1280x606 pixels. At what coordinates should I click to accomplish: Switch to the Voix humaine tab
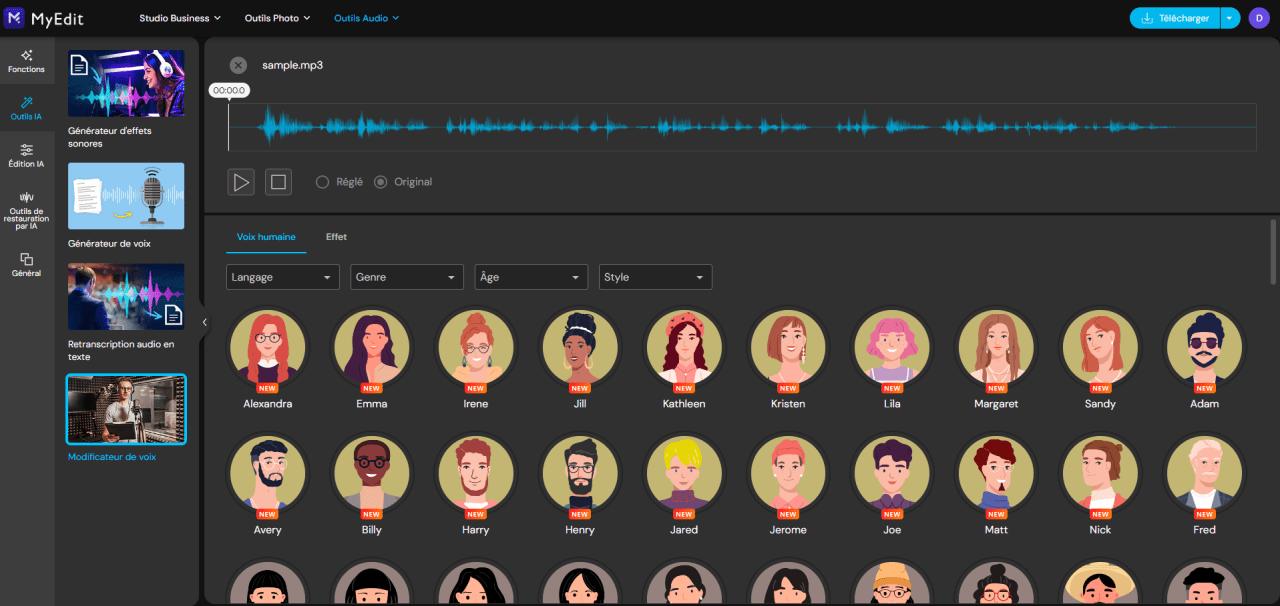point(266,237)
